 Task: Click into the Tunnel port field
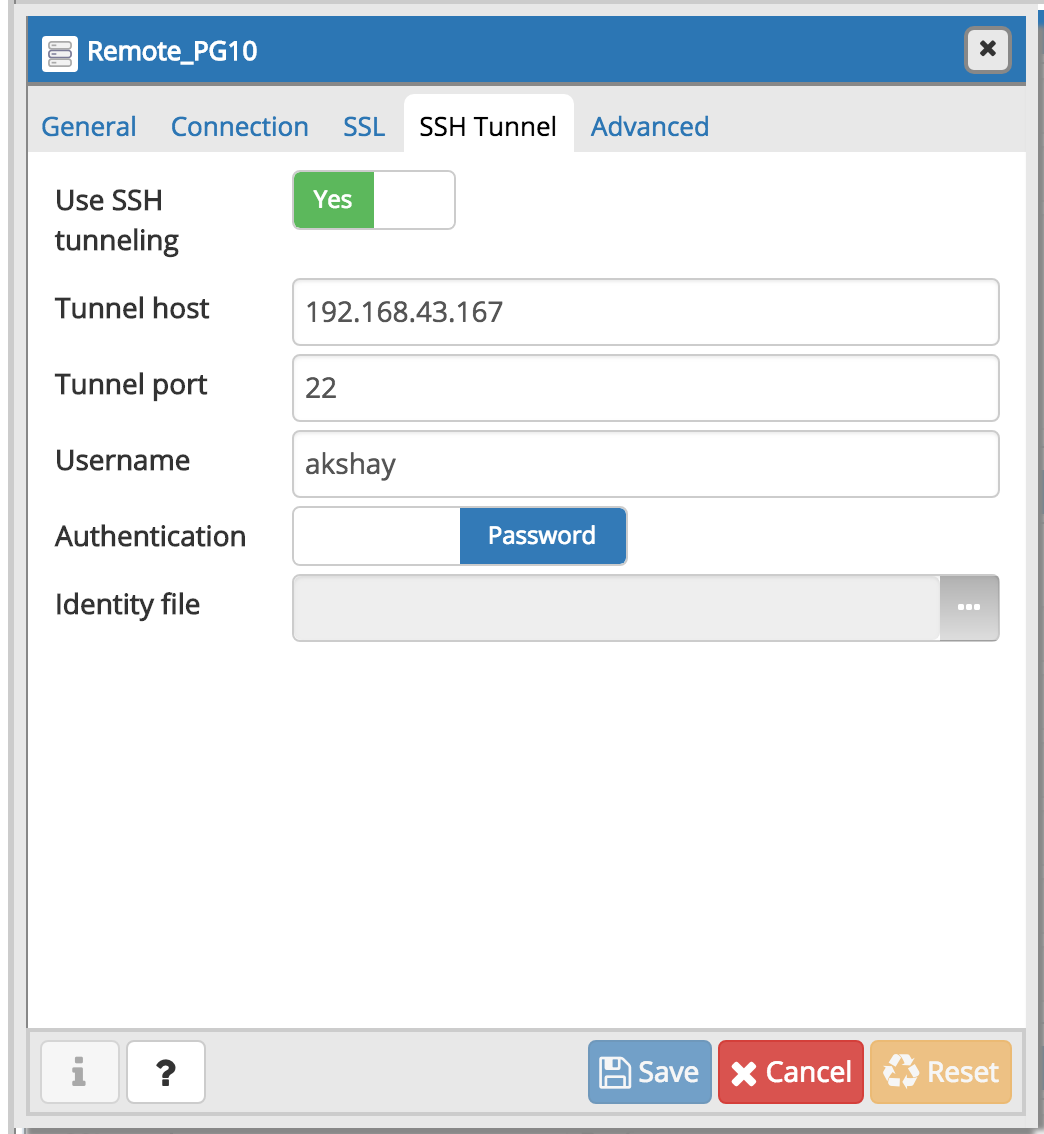coord(645,388)
